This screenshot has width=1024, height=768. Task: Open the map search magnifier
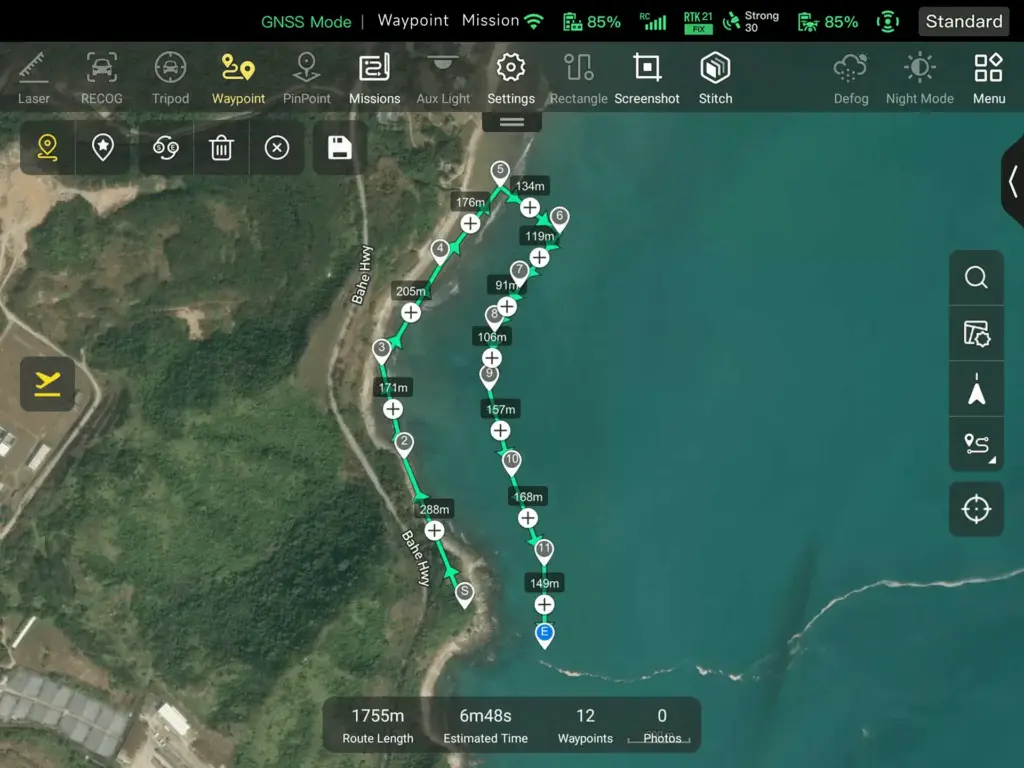[x=976, y=278]
